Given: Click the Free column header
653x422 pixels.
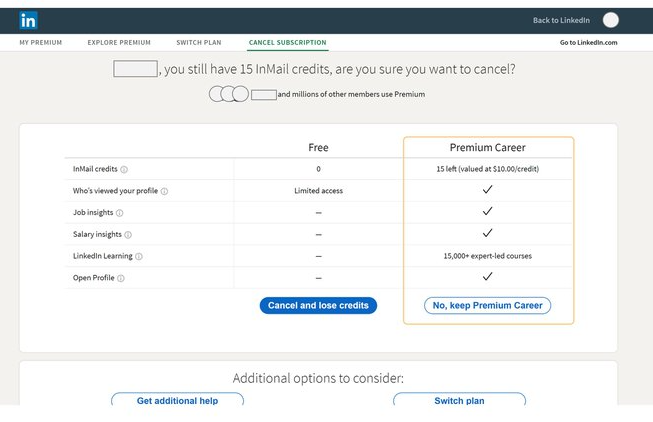Looking at the screenshot, I should [x=318, y=147].
